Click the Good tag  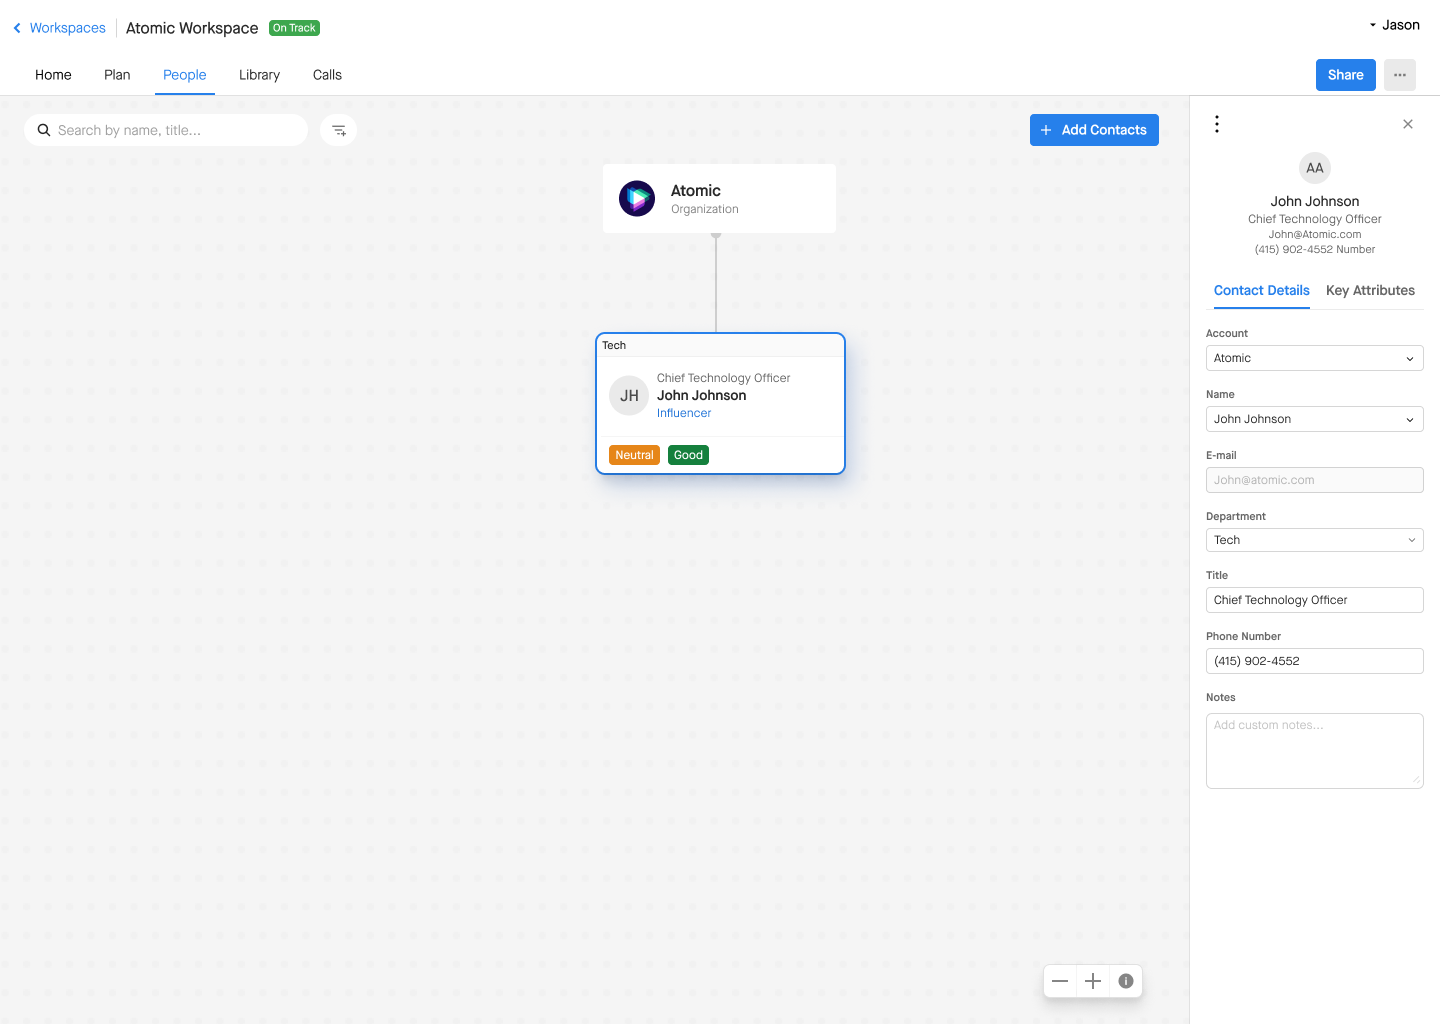tap(688, 455)
